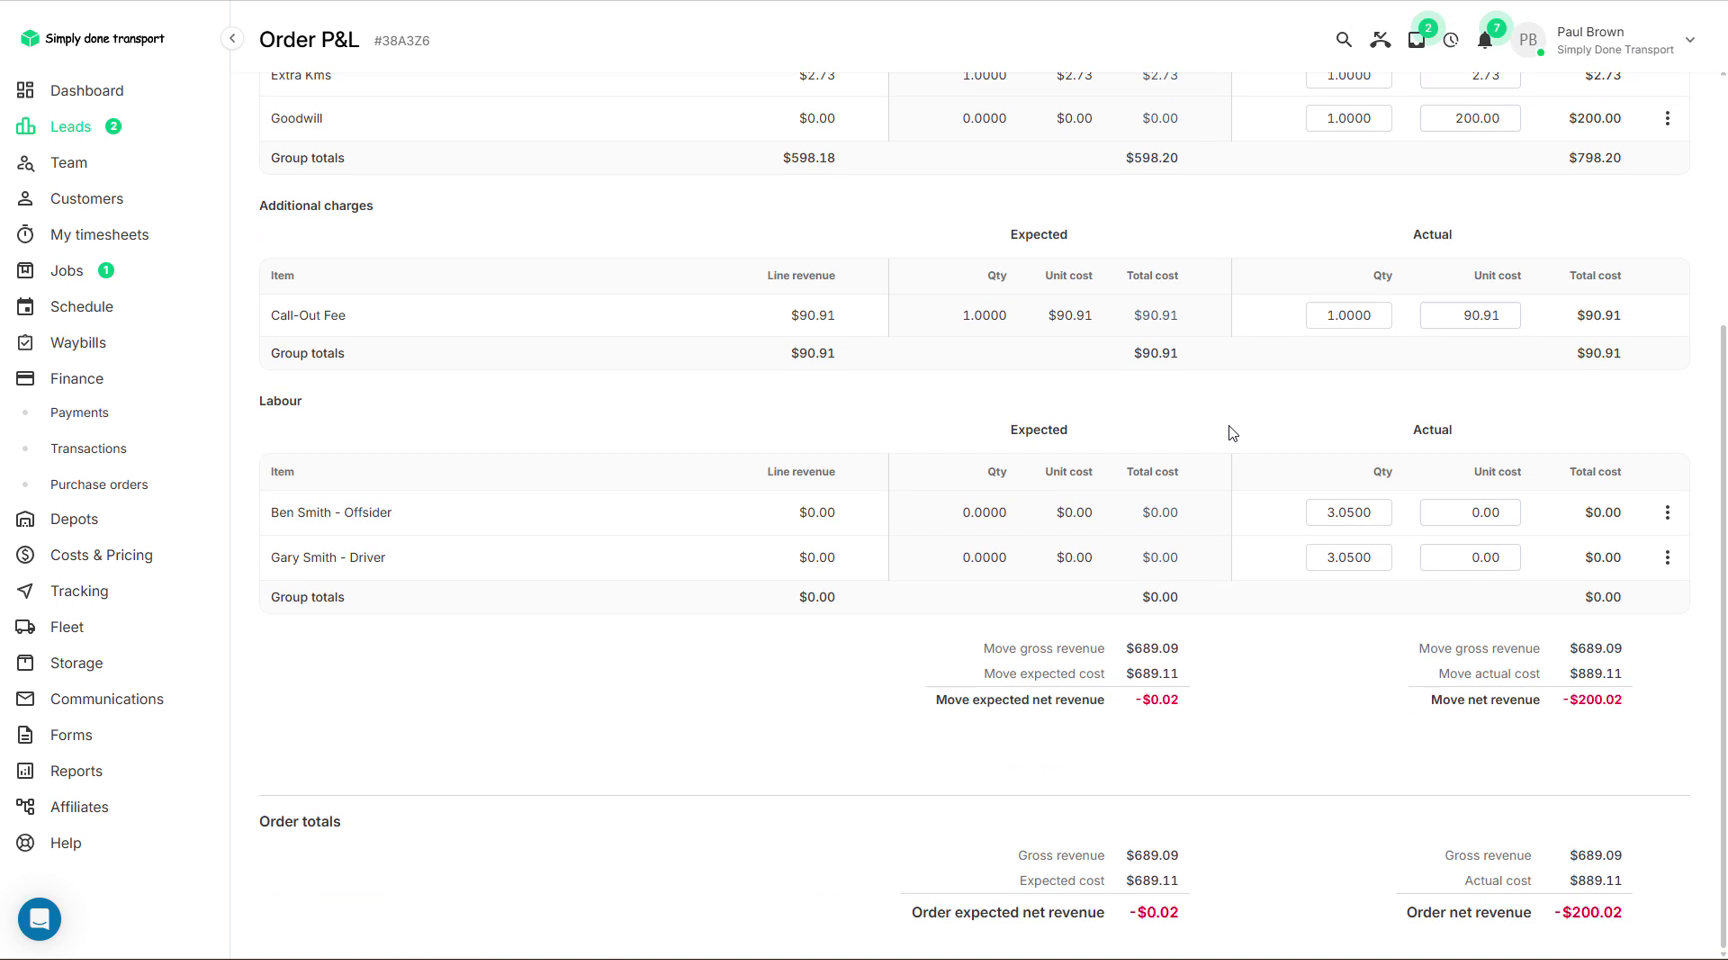
Task: Open the inbox icon with badge 2
Action: [x=1416, y=40]
